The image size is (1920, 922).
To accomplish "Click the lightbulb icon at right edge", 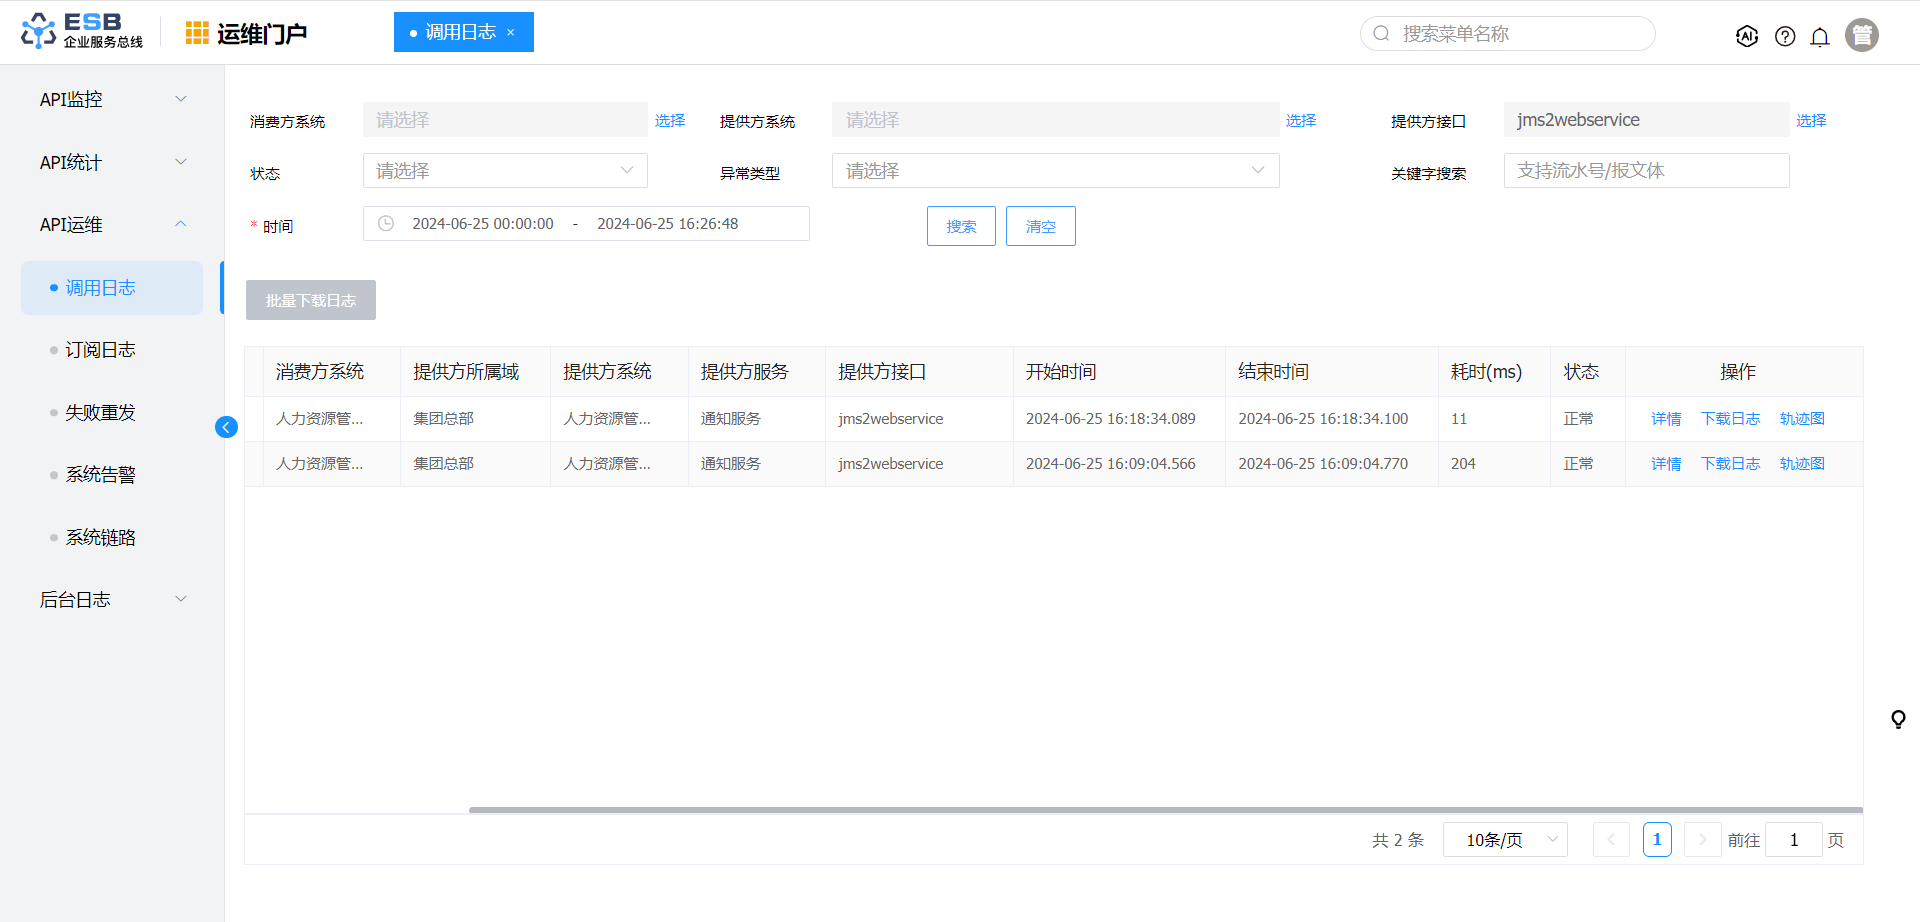I will [1898, 719].
